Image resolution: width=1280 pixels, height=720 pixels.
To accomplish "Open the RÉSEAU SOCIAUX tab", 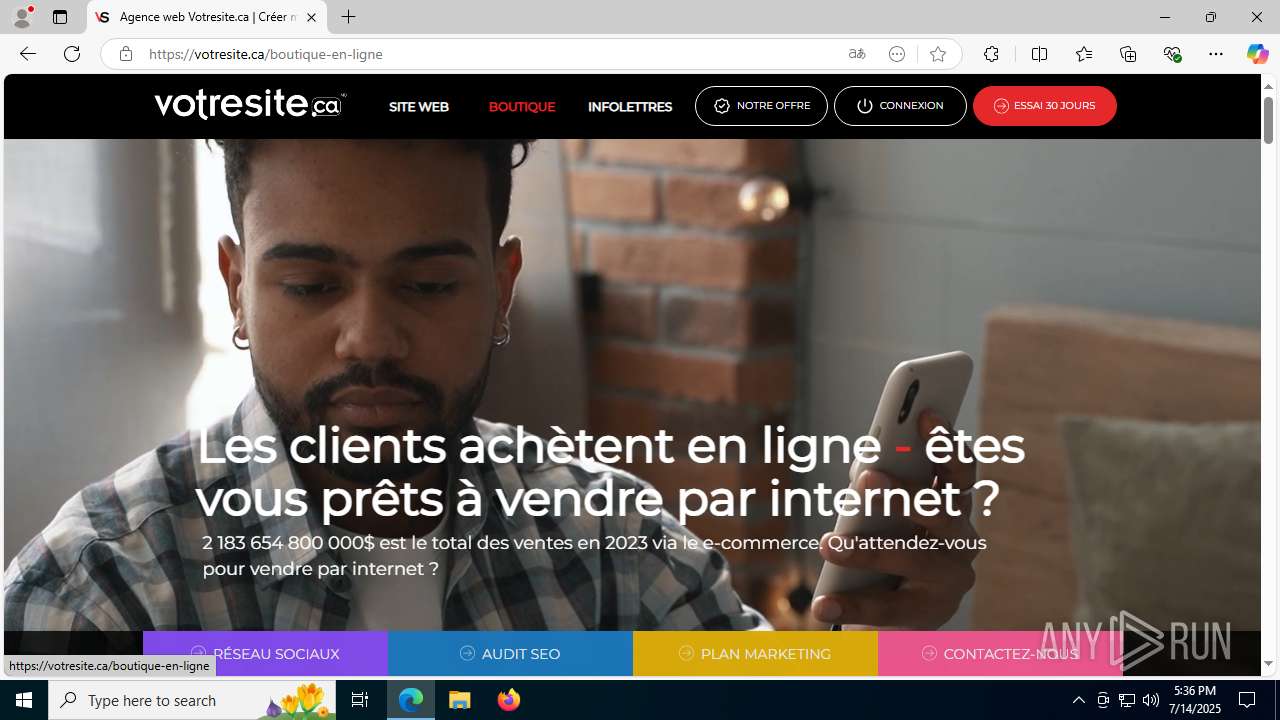I will point(265,653).
